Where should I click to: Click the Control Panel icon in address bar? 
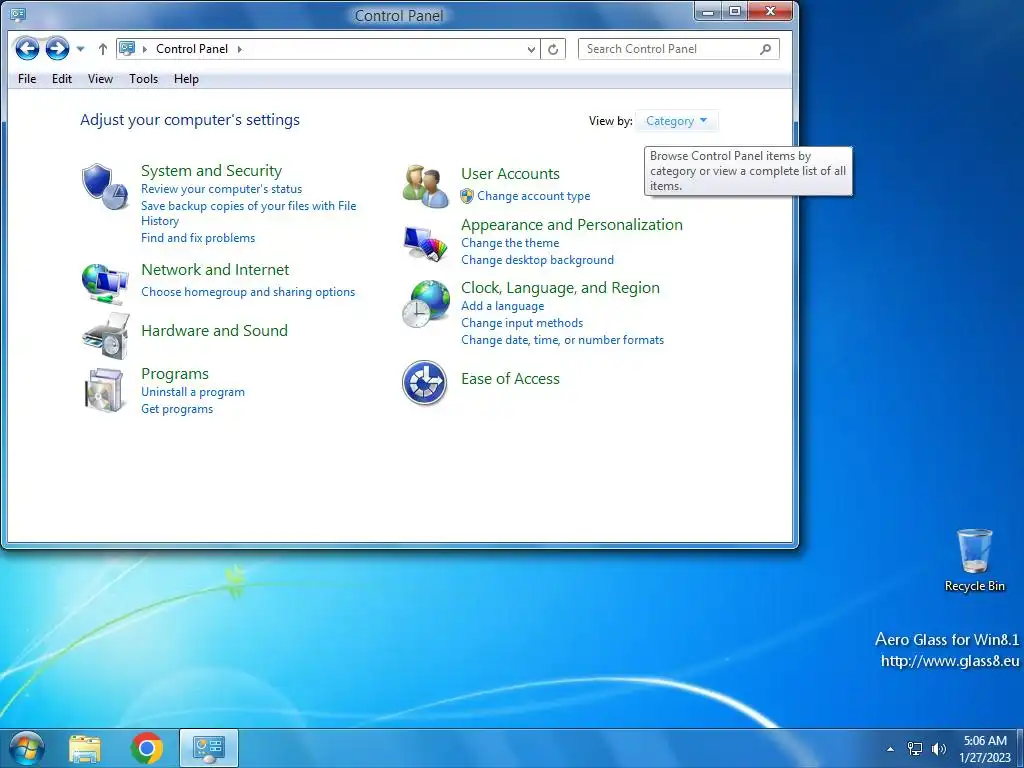127,48
